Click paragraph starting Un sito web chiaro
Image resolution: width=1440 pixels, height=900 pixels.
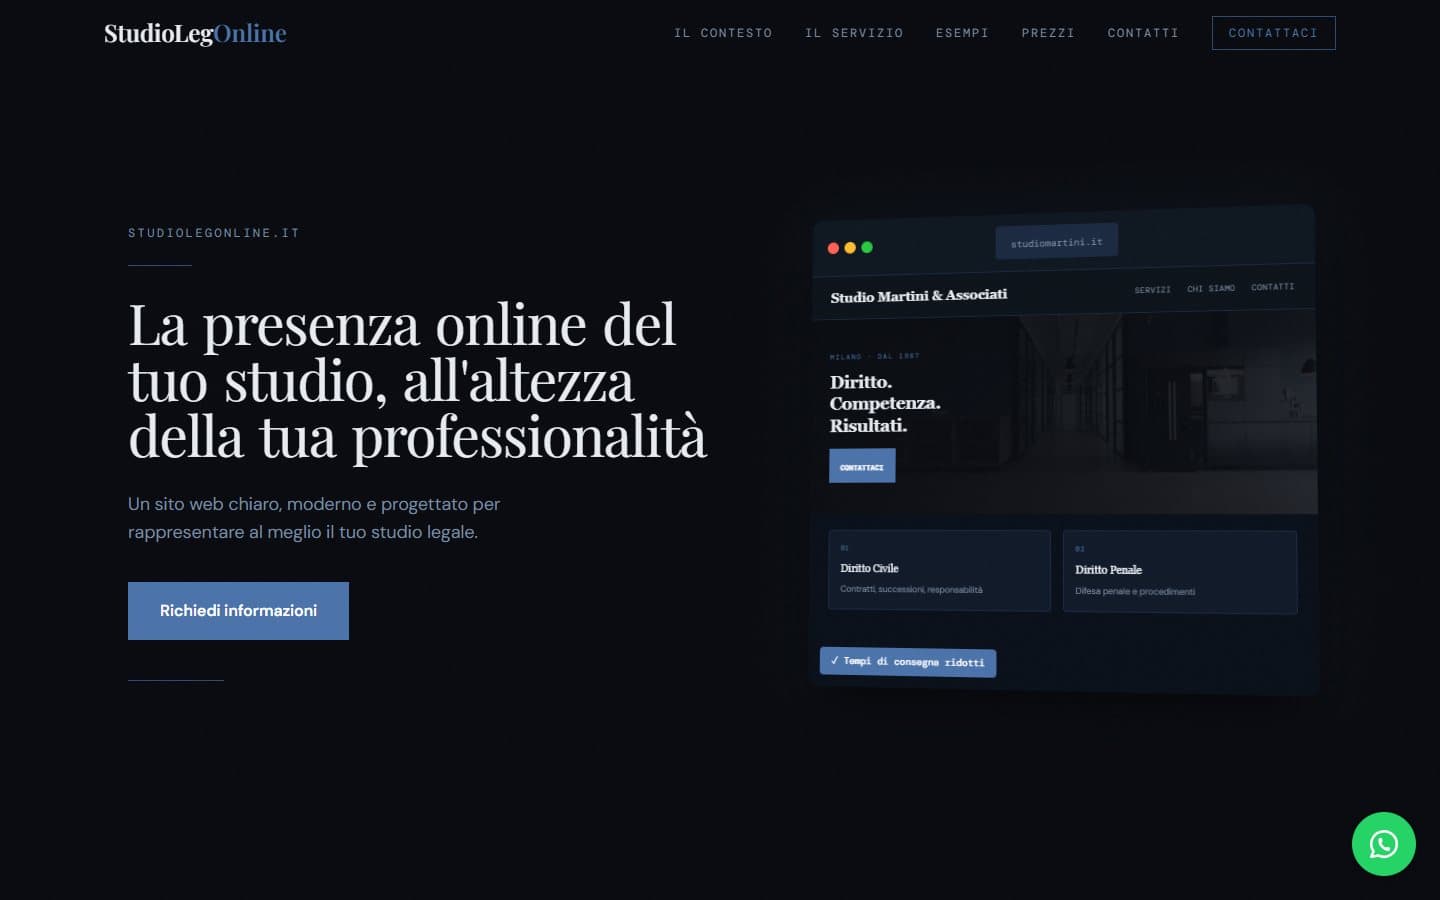[314, 518]
